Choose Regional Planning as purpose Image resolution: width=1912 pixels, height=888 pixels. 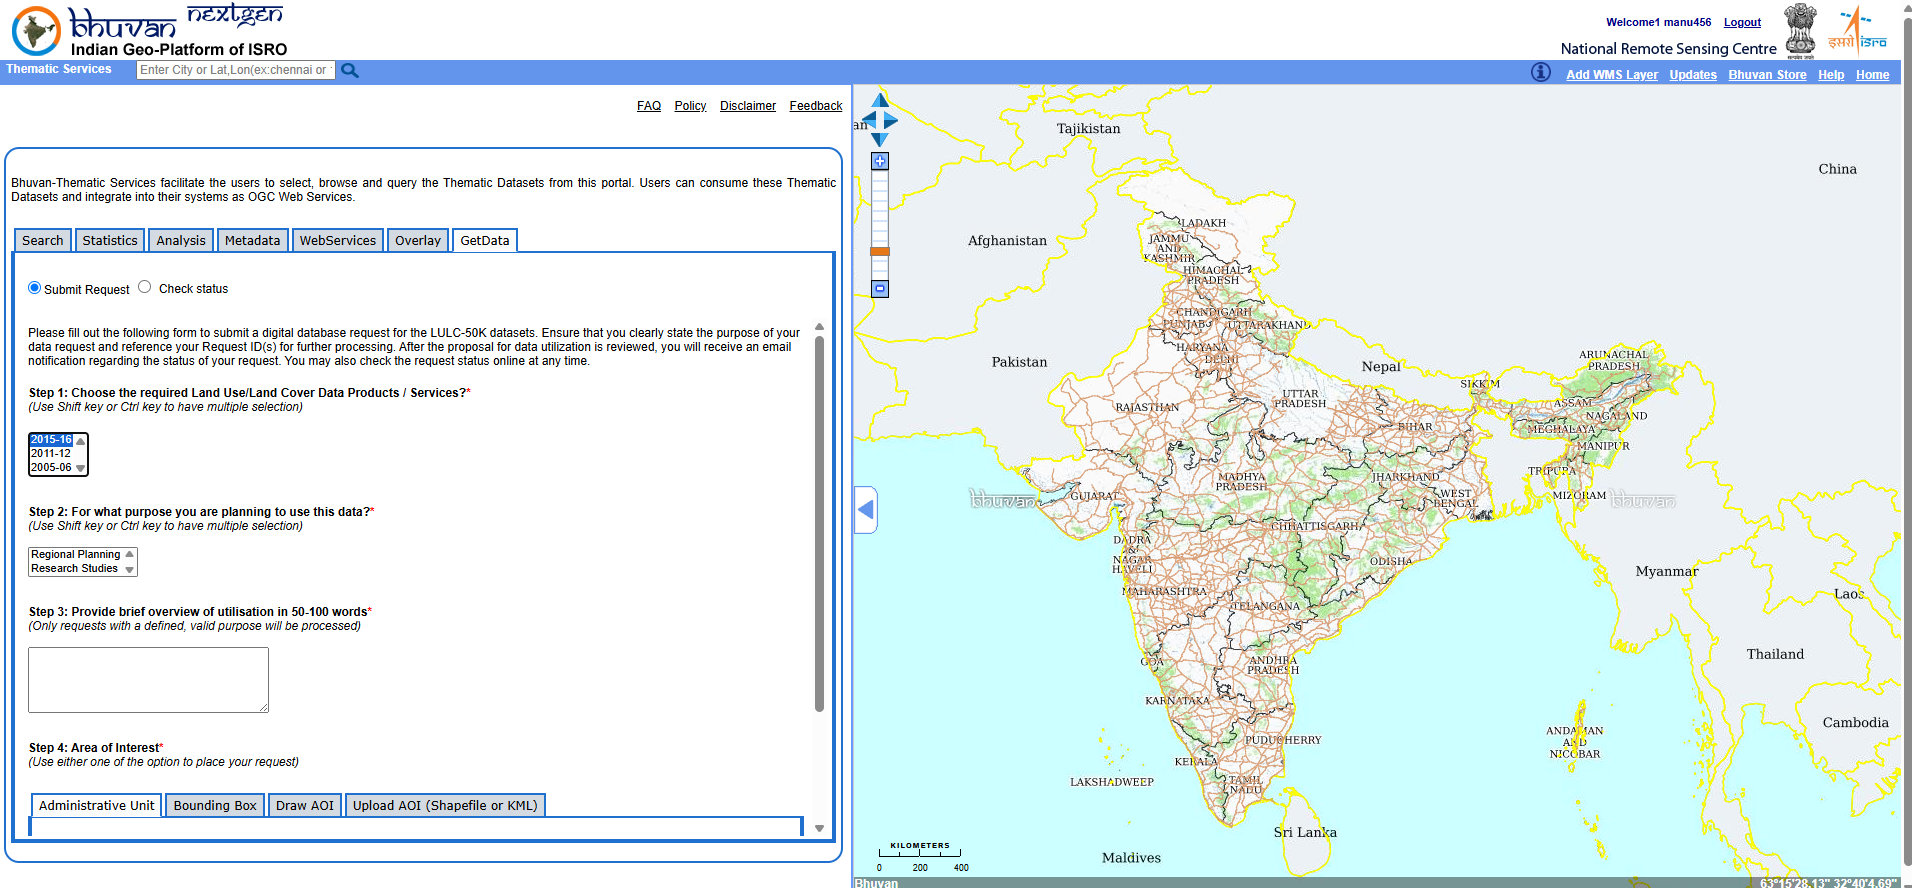[76, 555]
